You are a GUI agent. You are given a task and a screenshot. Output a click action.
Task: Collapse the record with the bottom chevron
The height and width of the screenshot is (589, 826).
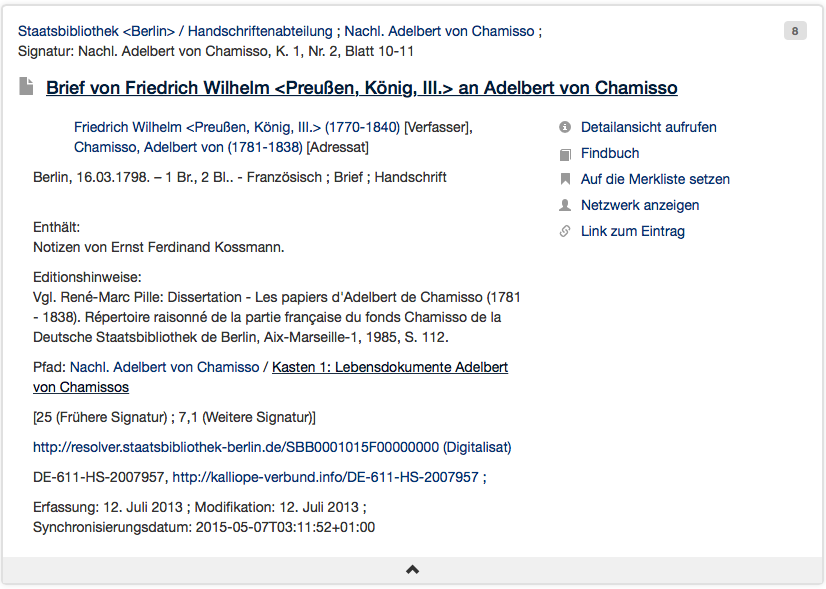412,570
